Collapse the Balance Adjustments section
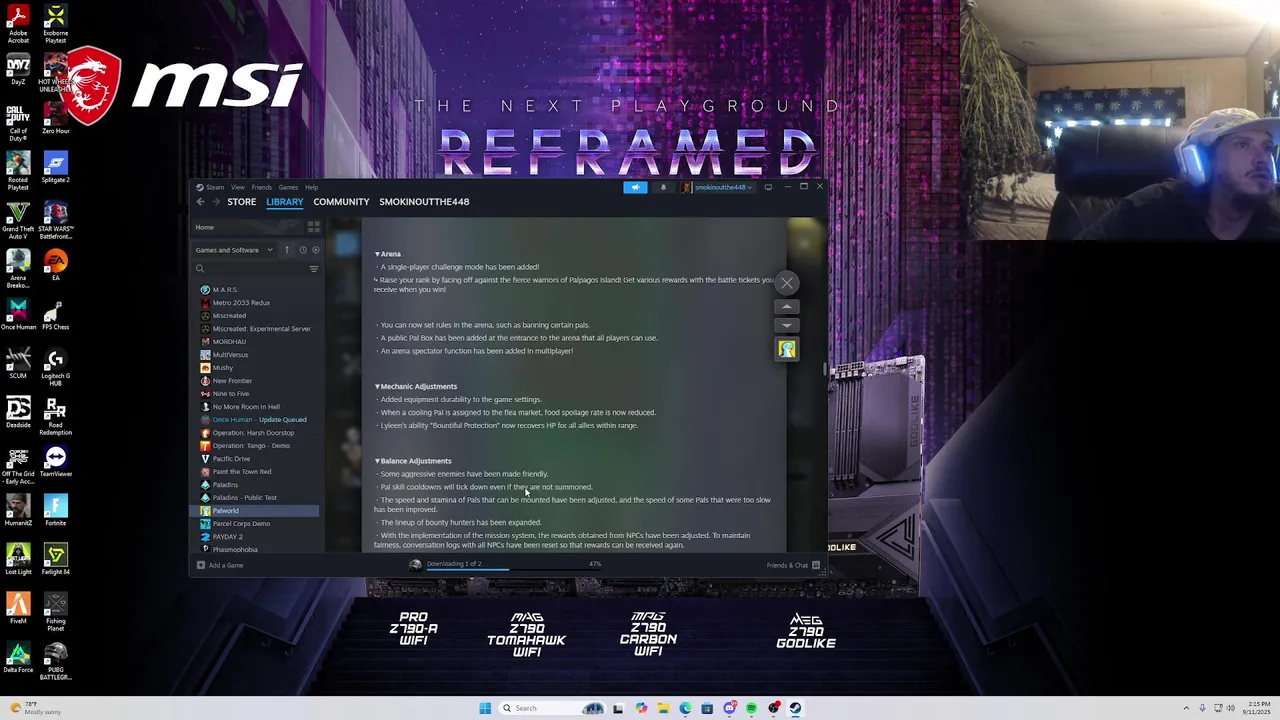The image size is (1280, 720). 377,461
